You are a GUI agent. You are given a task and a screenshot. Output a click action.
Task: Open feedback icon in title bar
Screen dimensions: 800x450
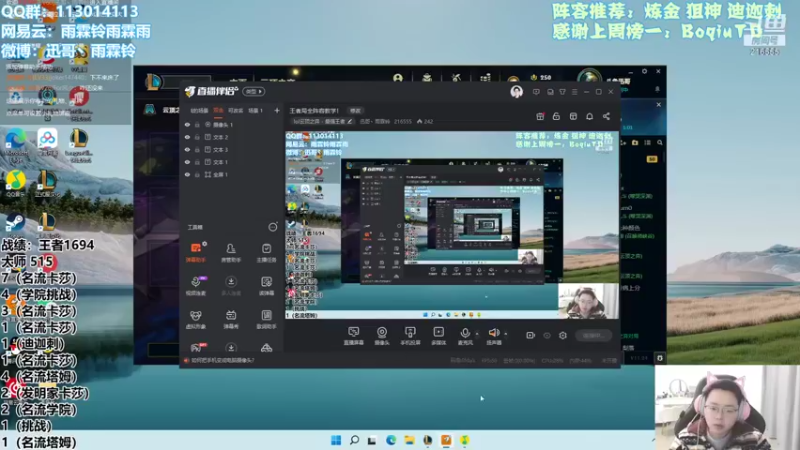point(550,92)
